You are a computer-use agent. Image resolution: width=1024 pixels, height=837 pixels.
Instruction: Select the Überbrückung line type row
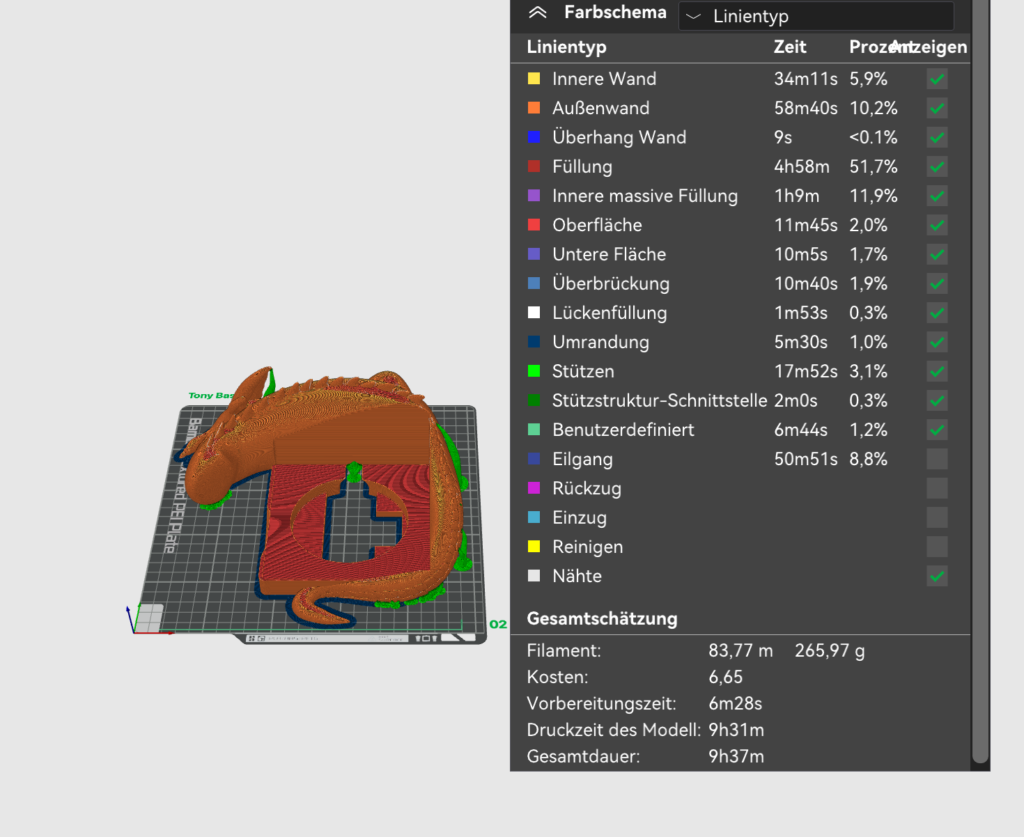[x=610, y=284]
